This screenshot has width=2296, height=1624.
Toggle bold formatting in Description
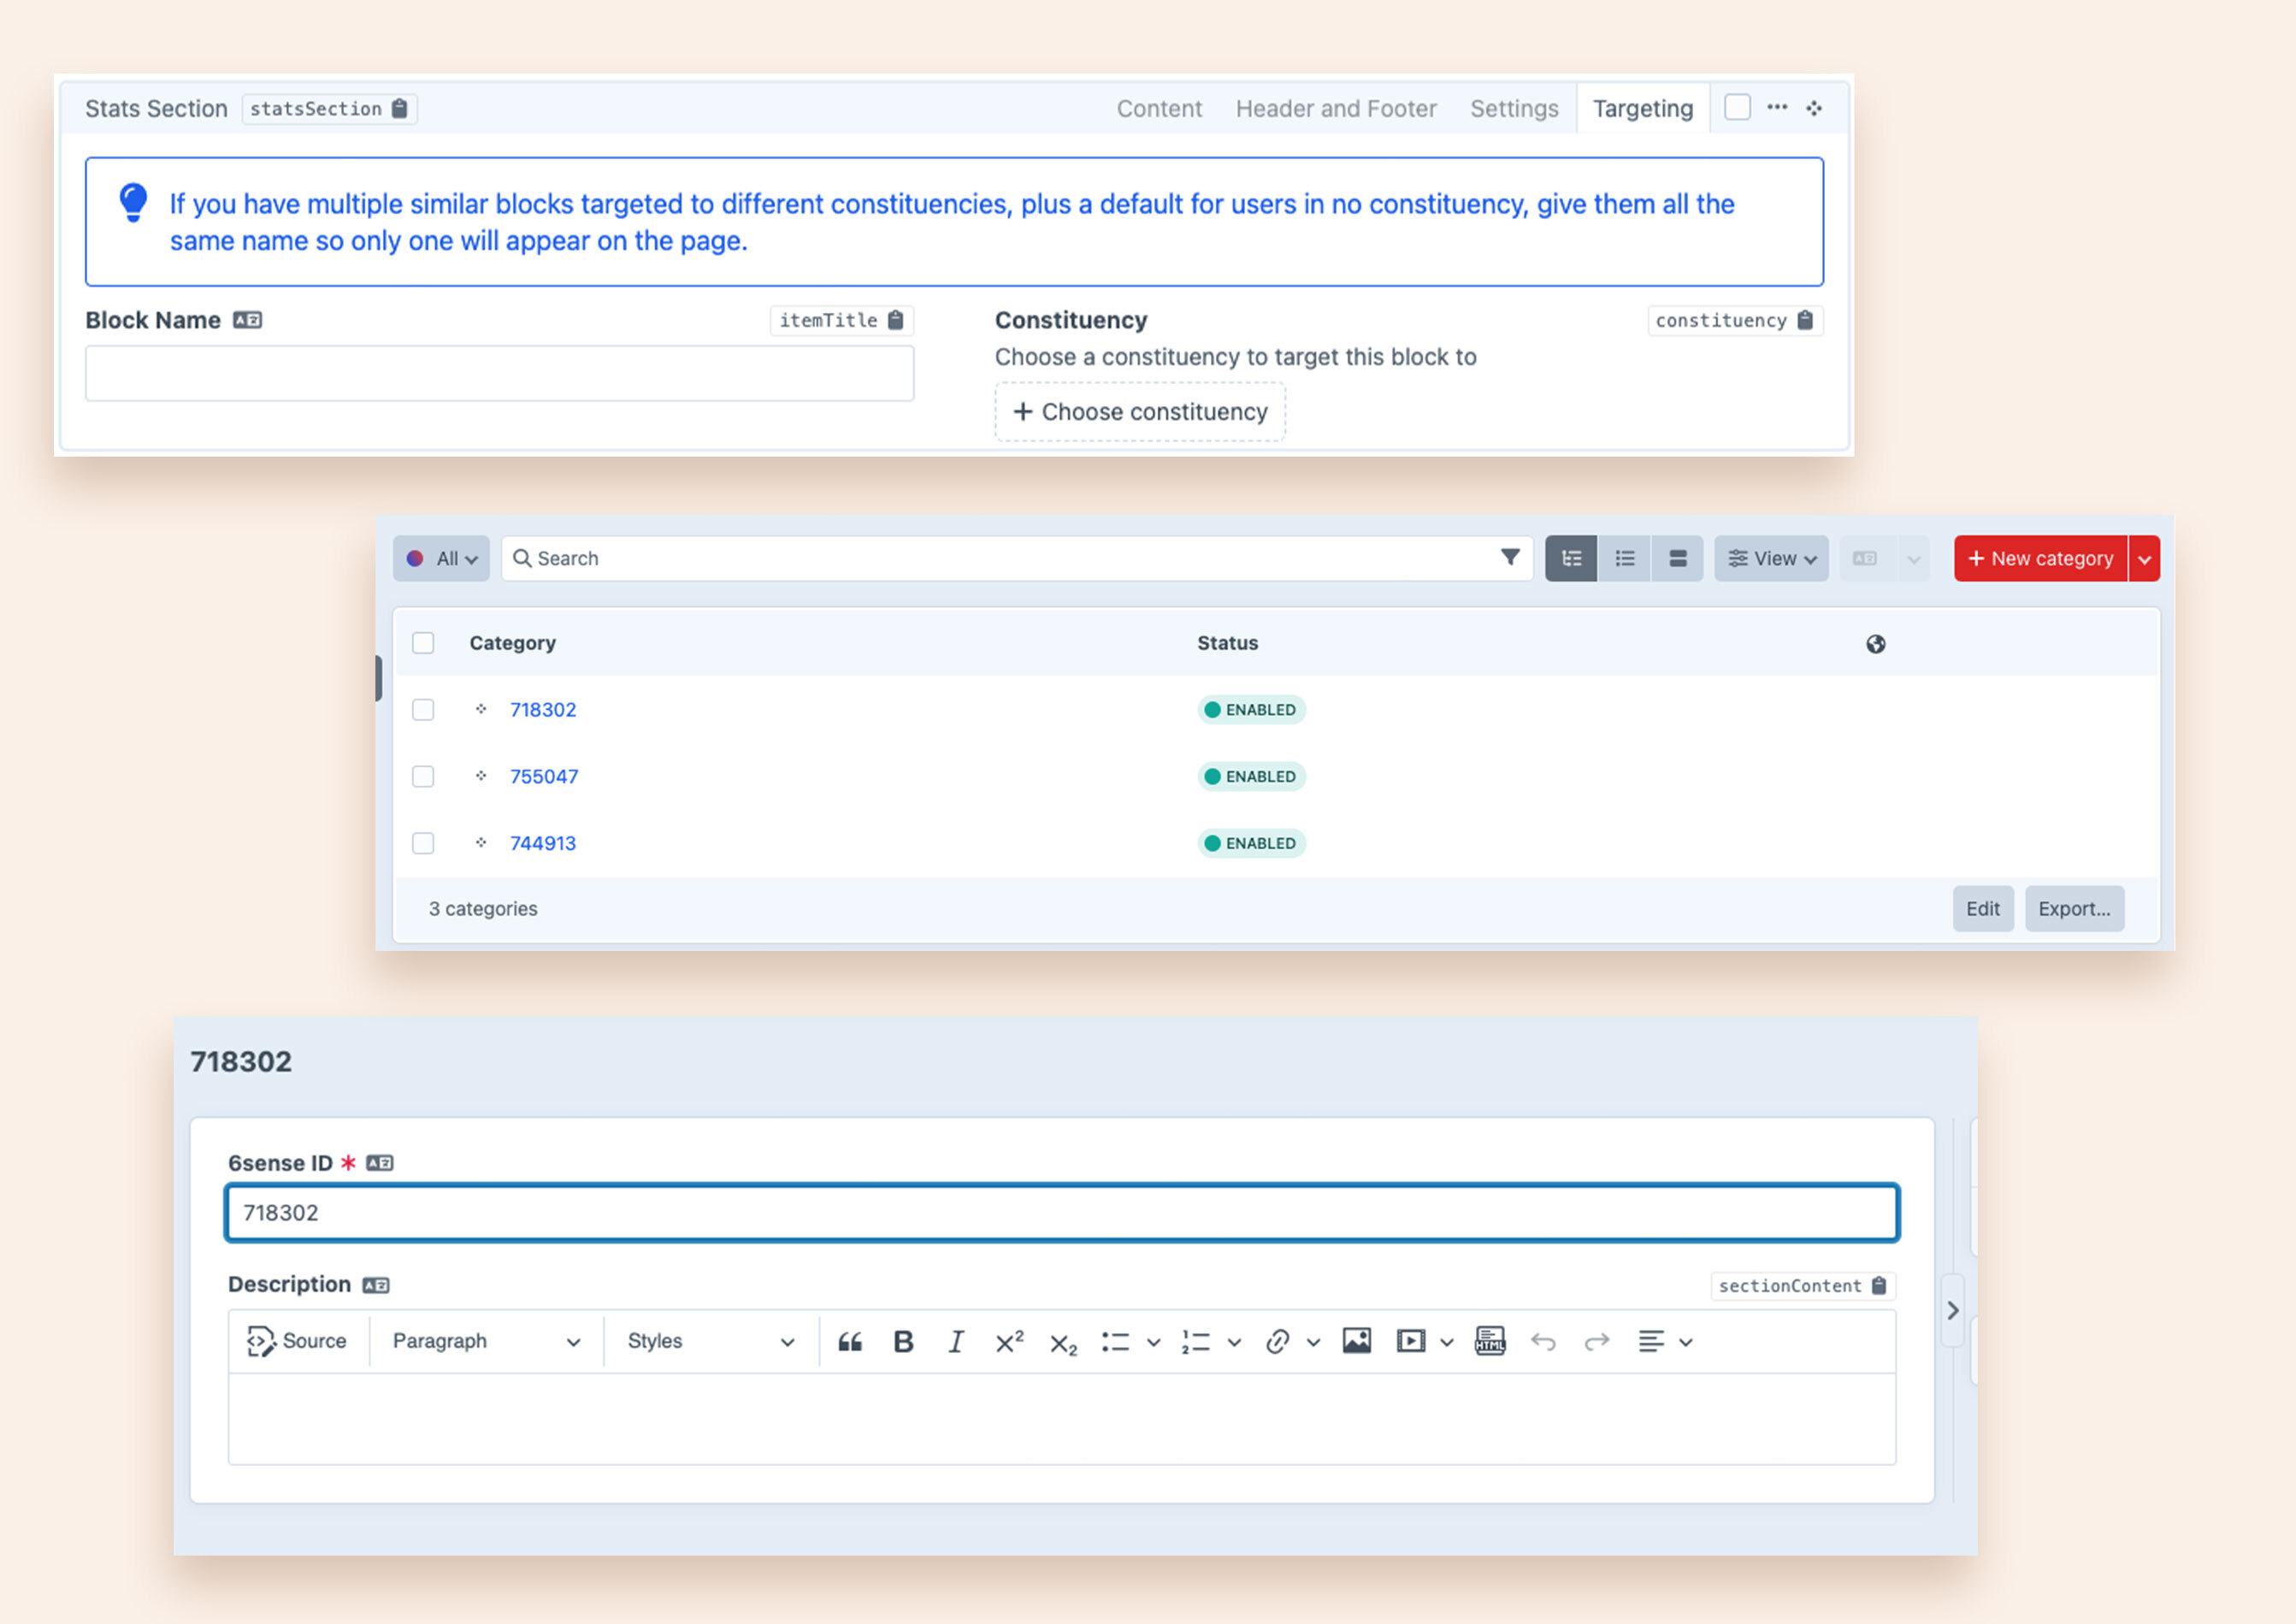click(903, 1342)
